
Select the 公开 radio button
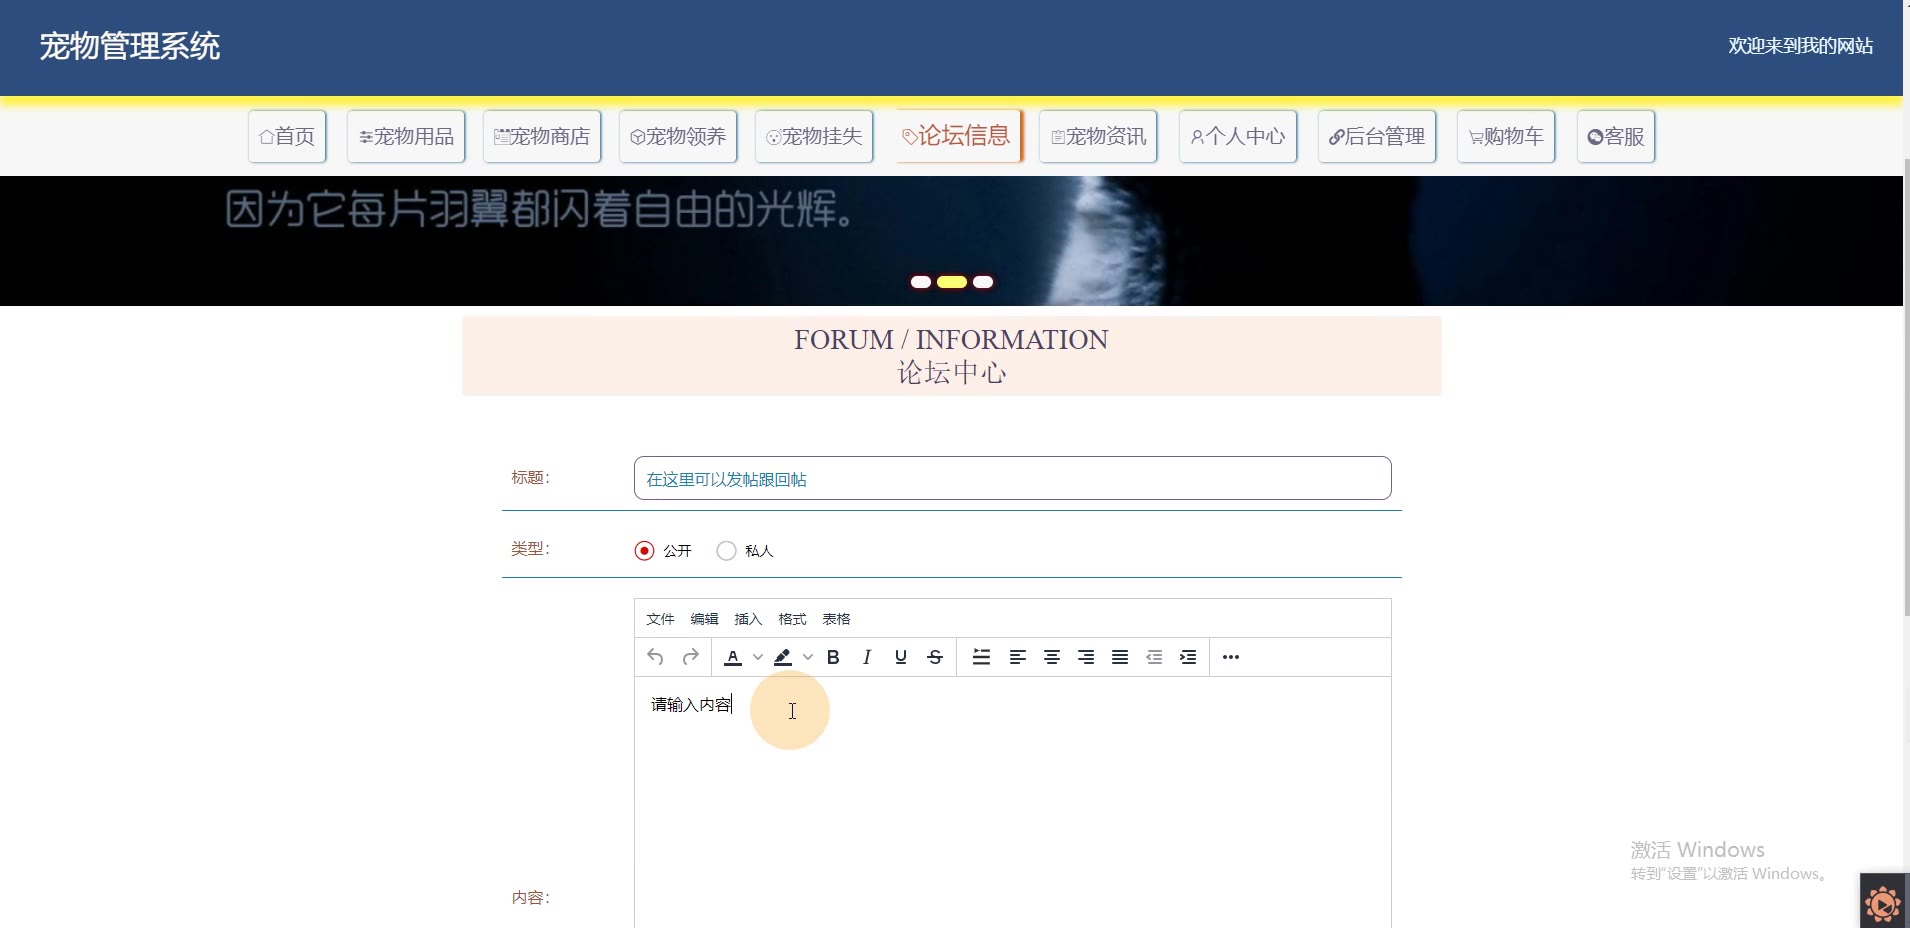645,551
